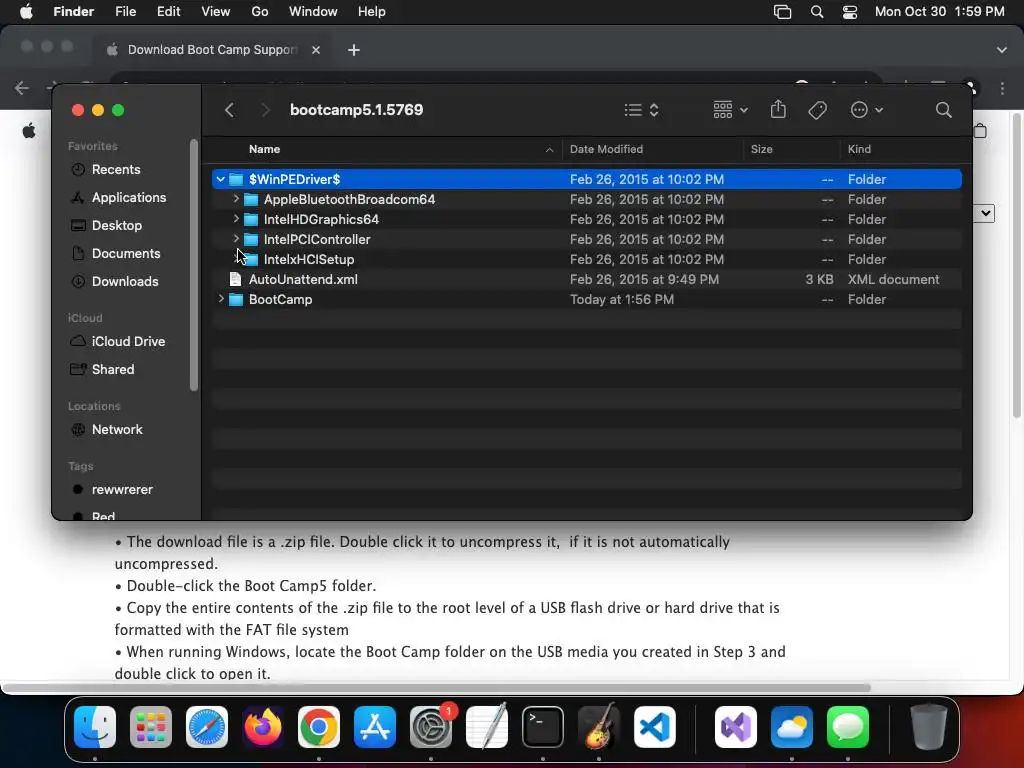The width and height of the screenshot is (1024, 768).
Task: Open Safari from the Dock
Action: point(207,727)
